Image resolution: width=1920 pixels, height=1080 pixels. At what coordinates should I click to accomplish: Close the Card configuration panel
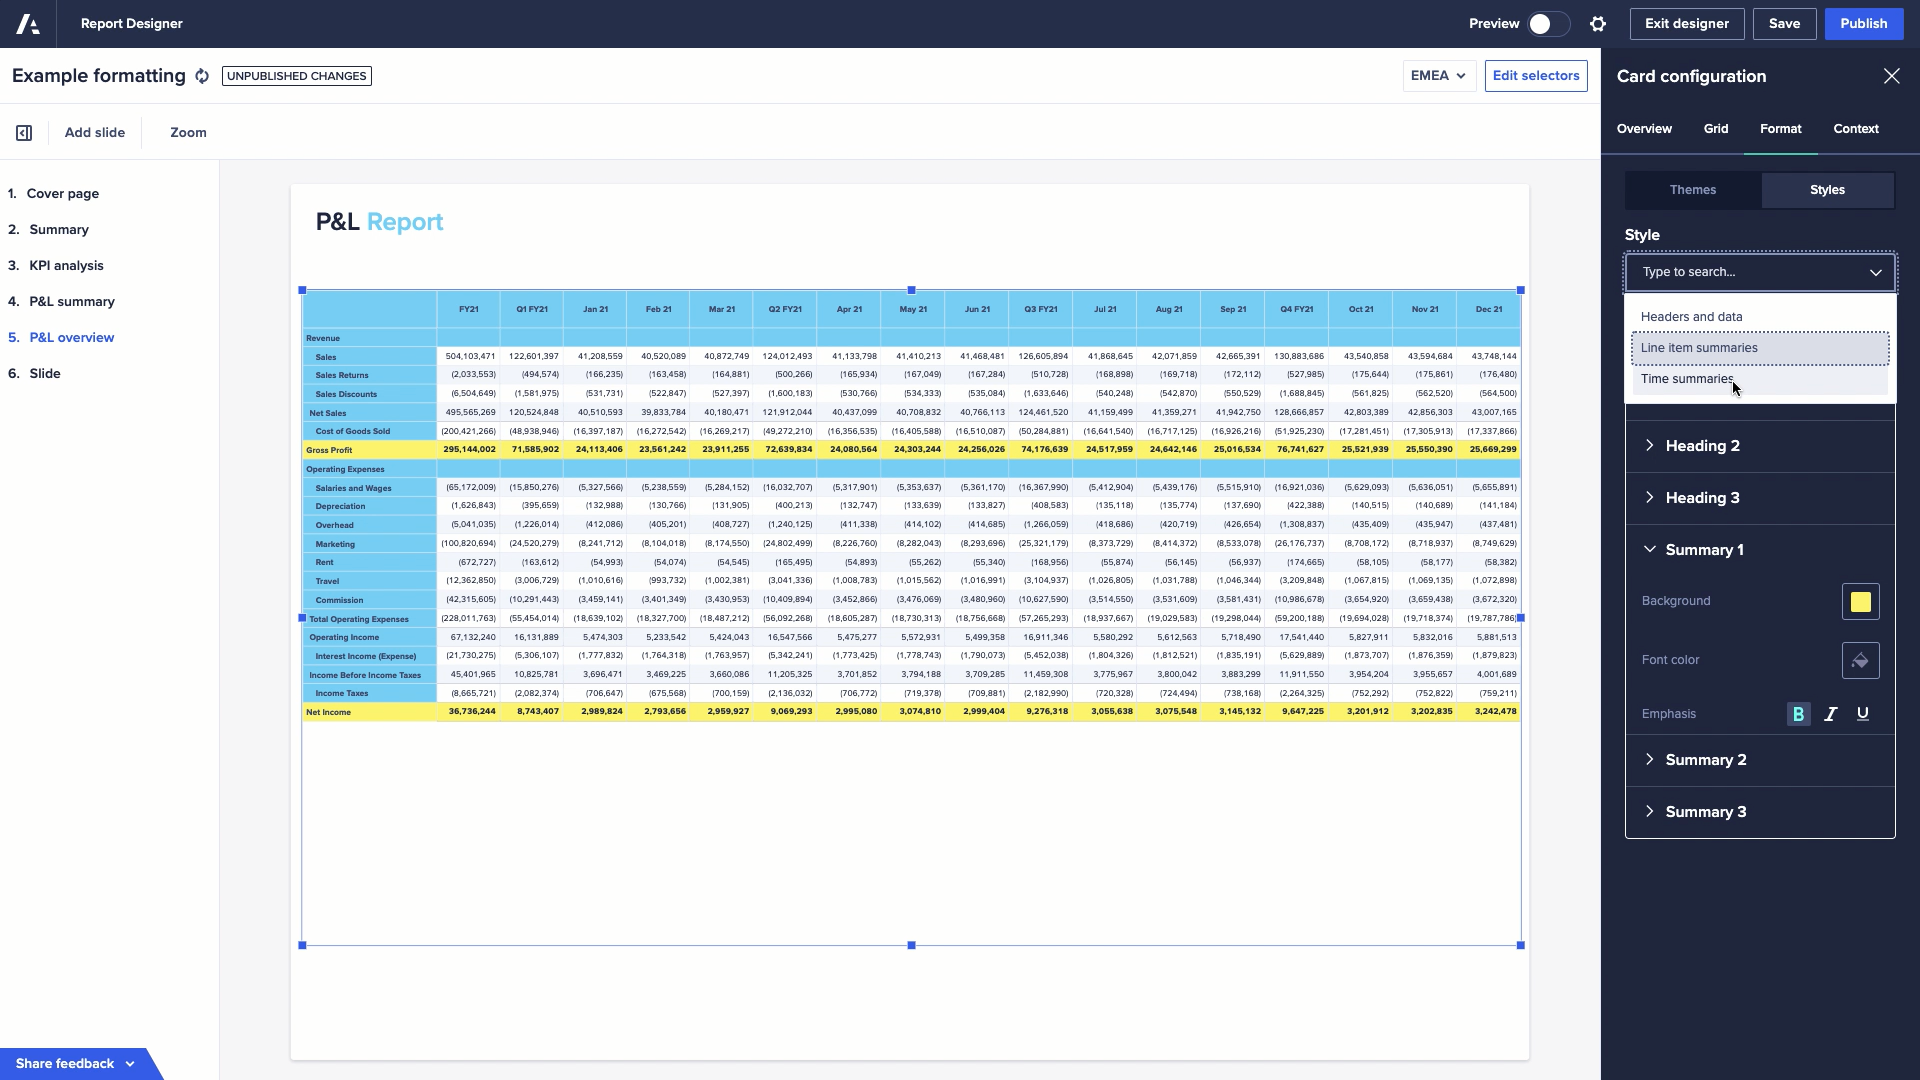pos(1891,76)
